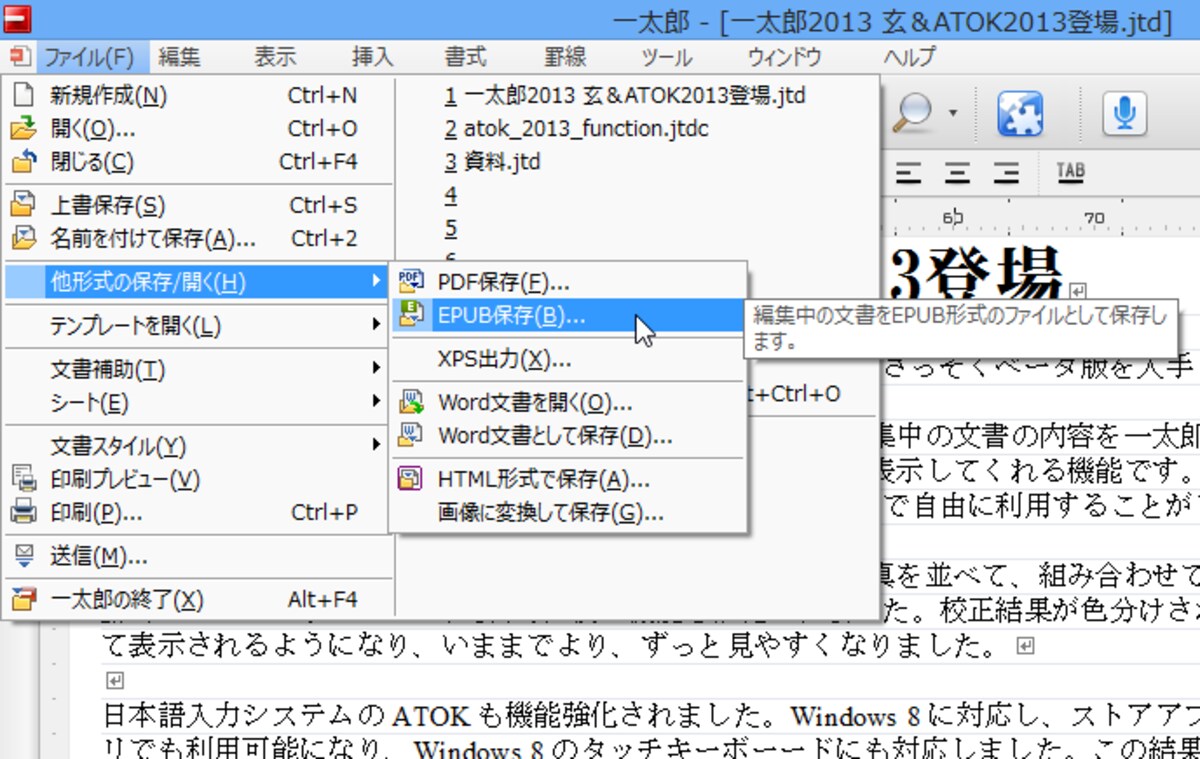Open the ツール menu

click(x=666, y=57)
